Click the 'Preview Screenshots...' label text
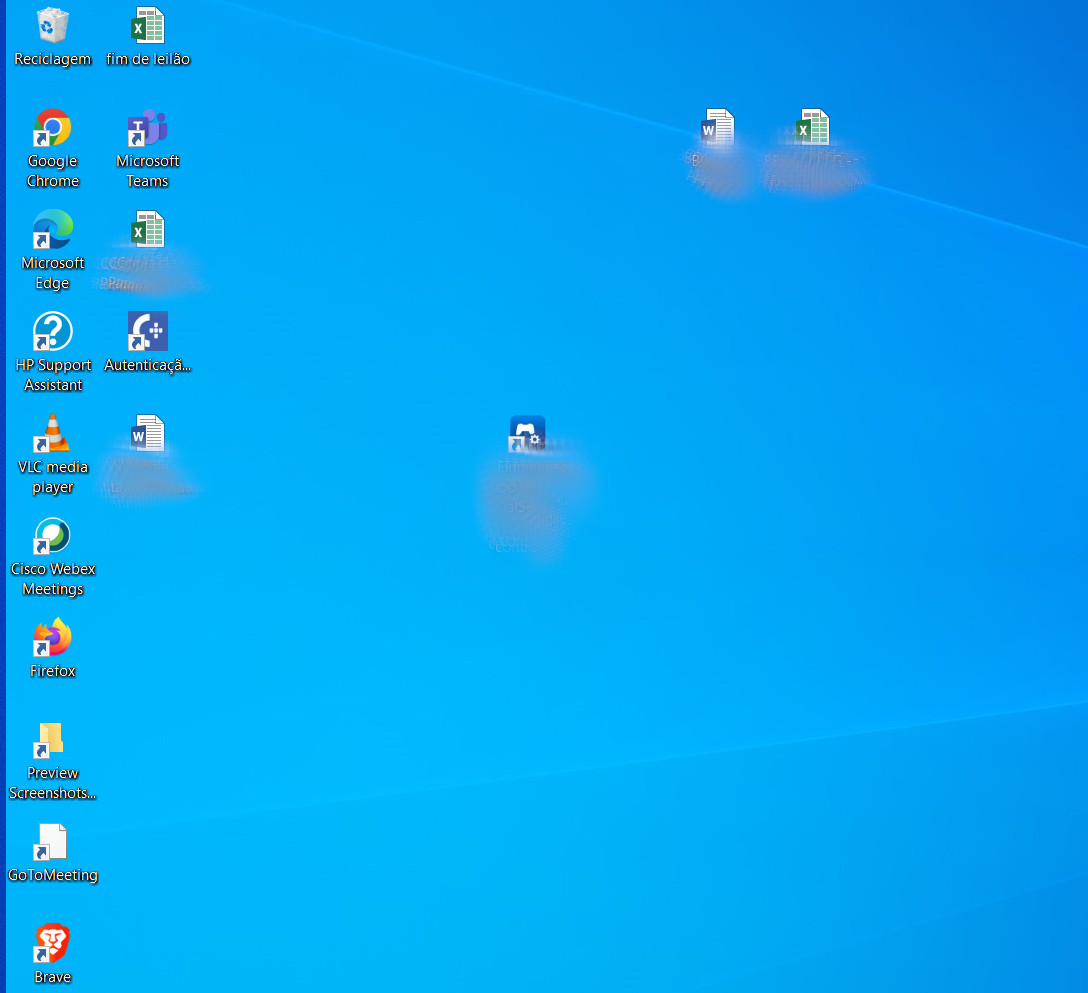Viewport: 1088px width, 993px height. [53, 783]
